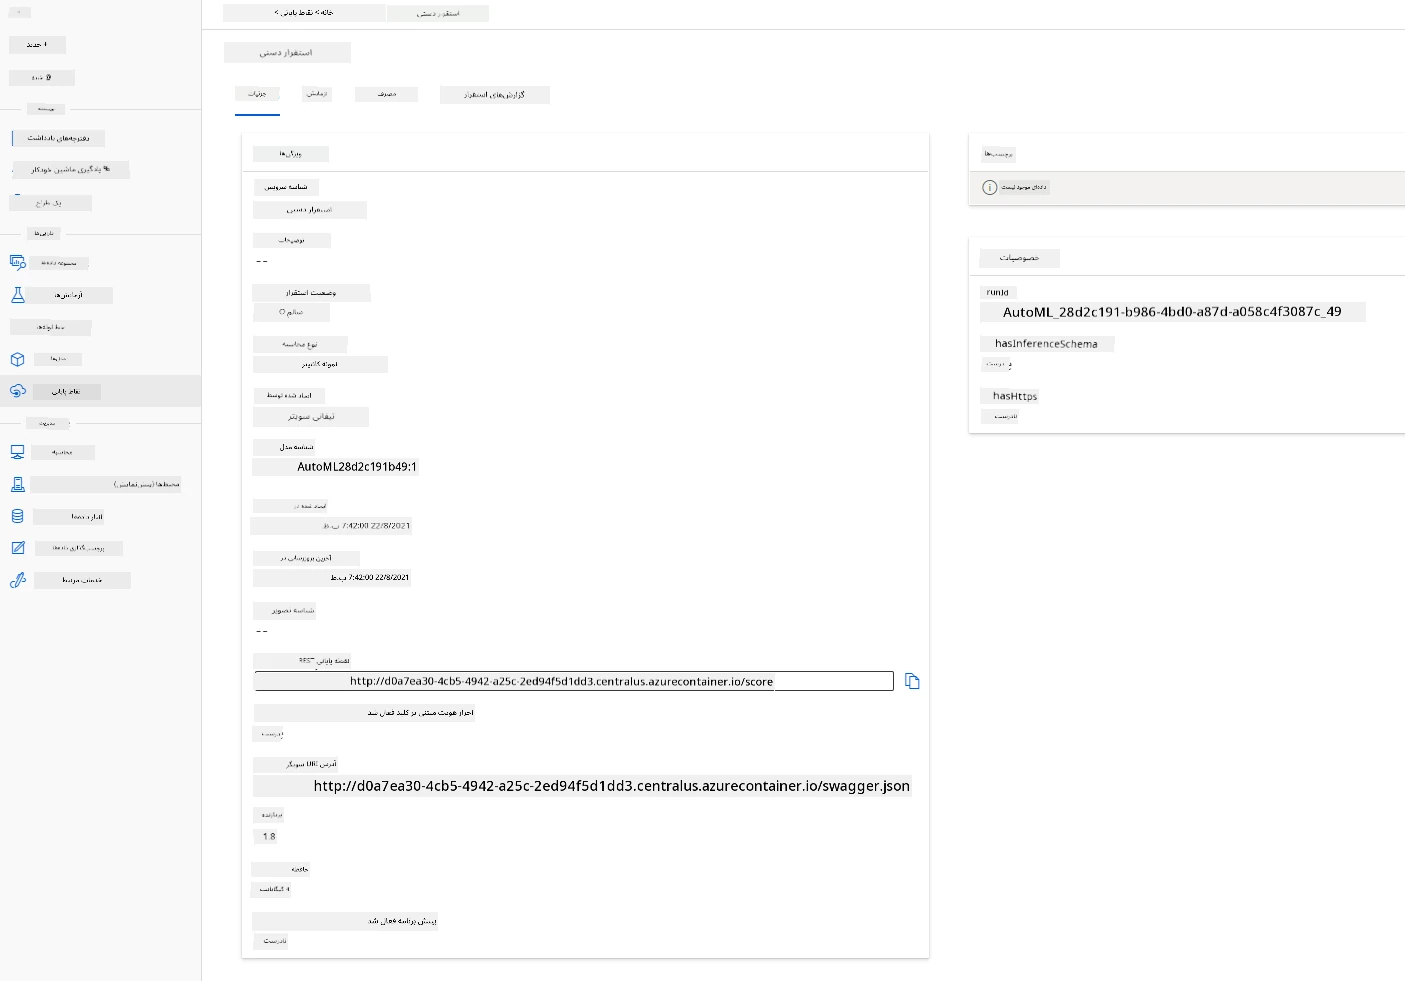Open the AutoML28d2c191b49:1 model link

pyautogui.click(x=356, y=467)
